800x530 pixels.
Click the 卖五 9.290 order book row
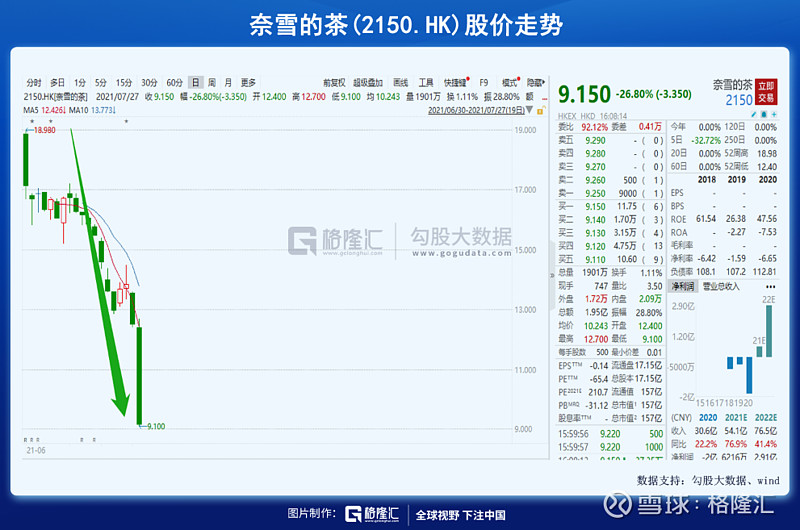pos(610,140)
